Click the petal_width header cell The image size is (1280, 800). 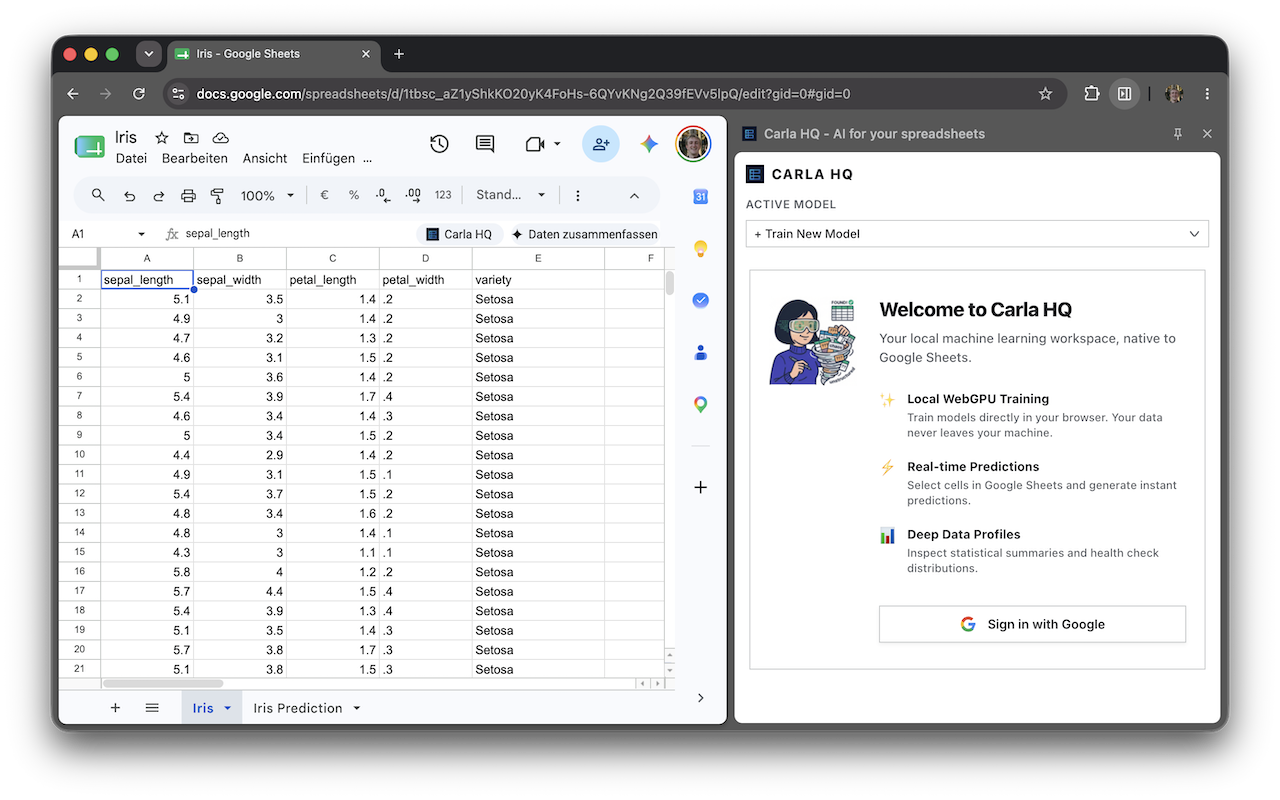426,280
